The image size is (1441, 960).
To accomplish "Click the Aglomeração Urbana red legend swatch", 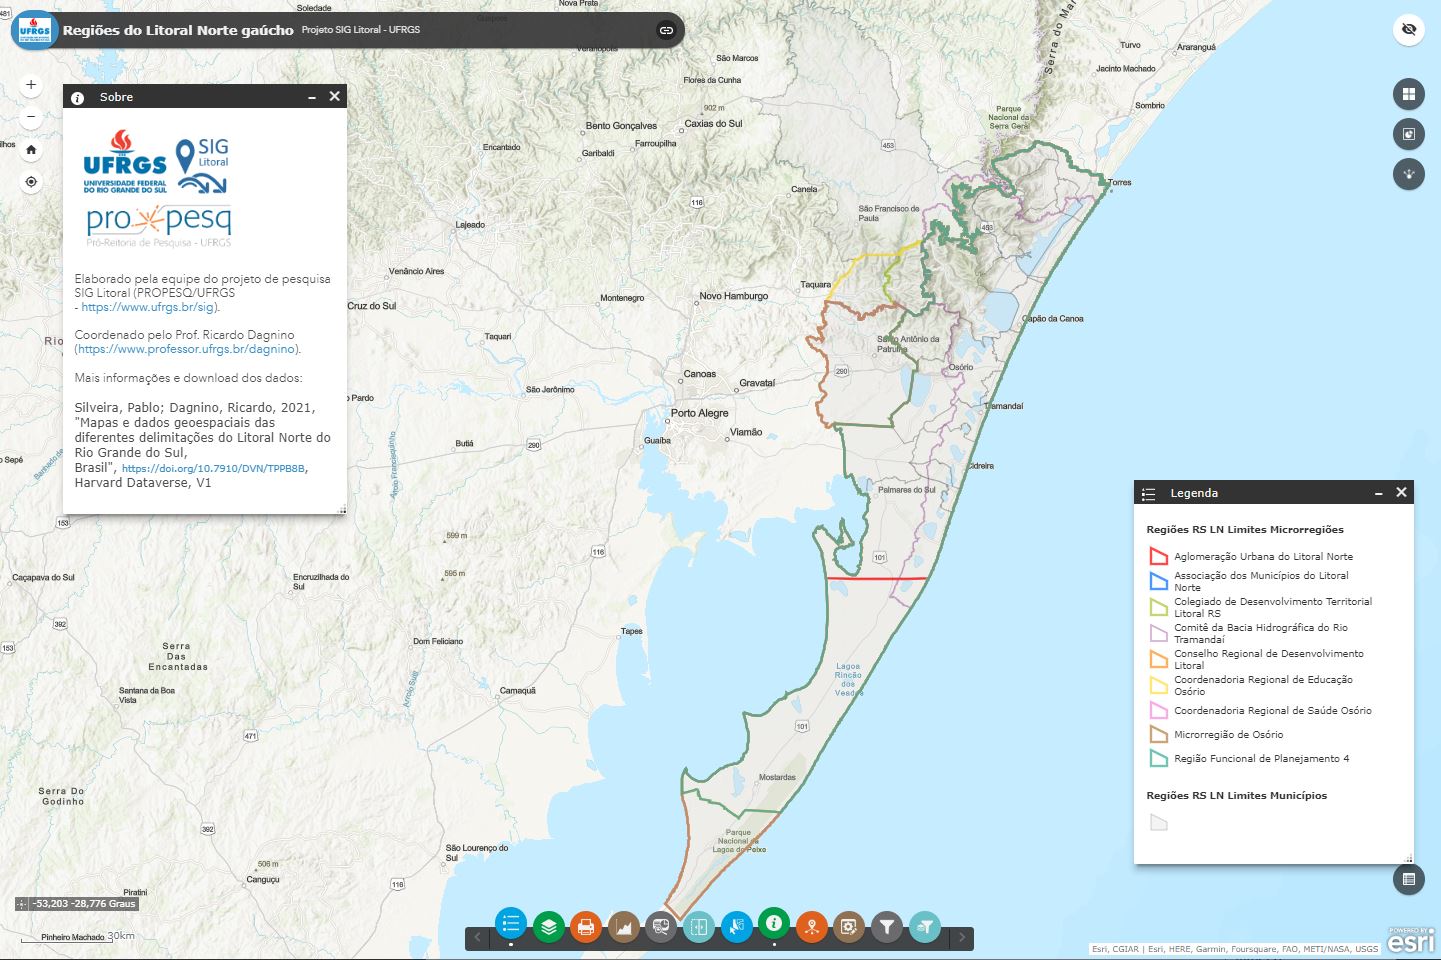I will (1158, 556).
